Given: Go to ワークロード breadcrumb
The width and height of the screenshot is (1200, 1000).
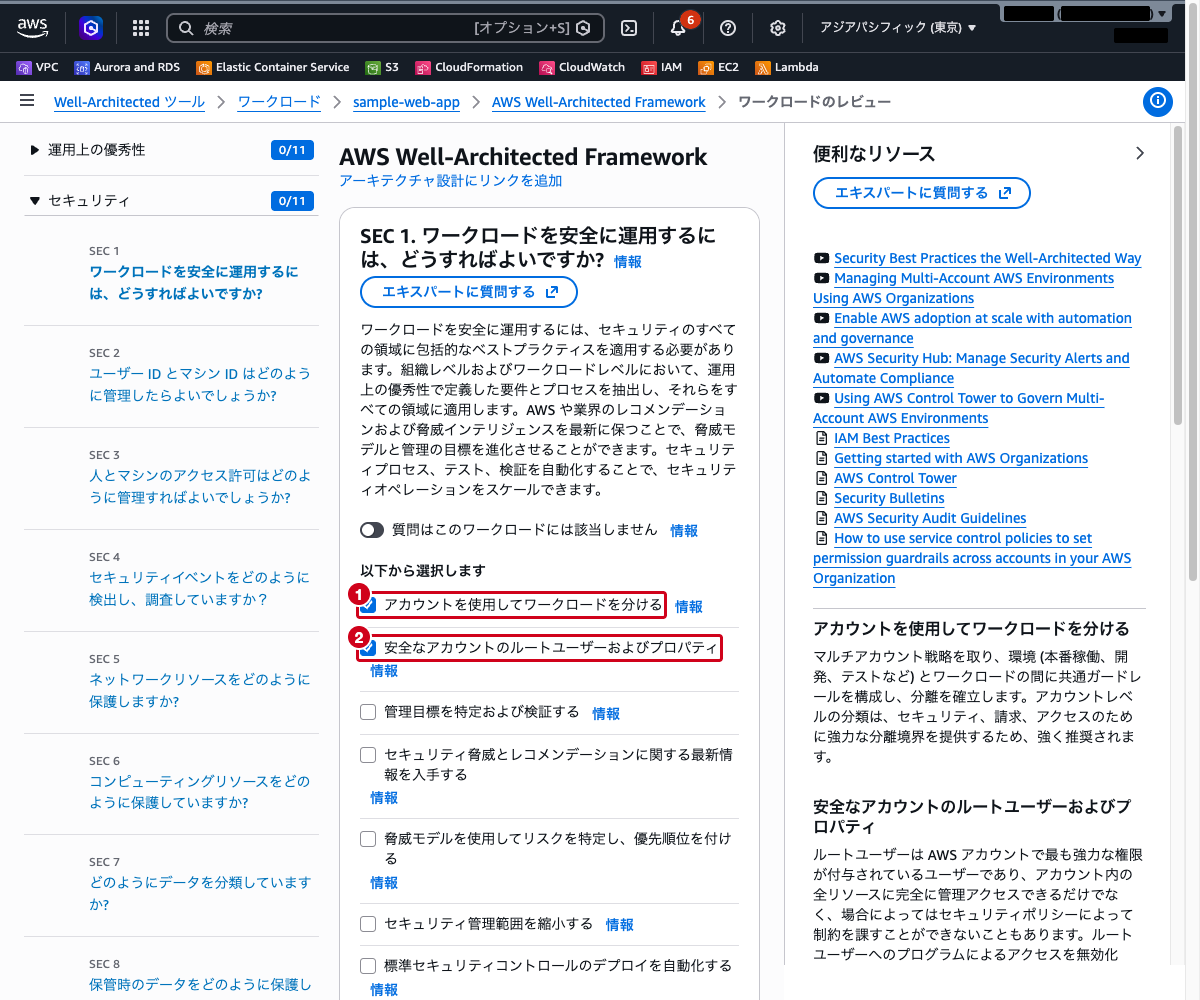Looking at the screenshot, I should [x=279, y=102].
